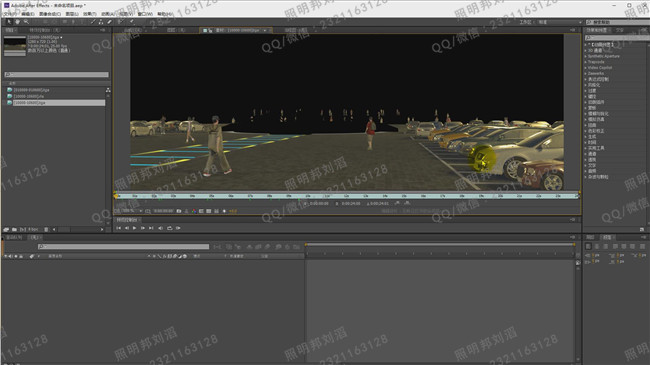Screen dimensions: 650x365
Task: Click the search help field at top right
Action: 618,22
